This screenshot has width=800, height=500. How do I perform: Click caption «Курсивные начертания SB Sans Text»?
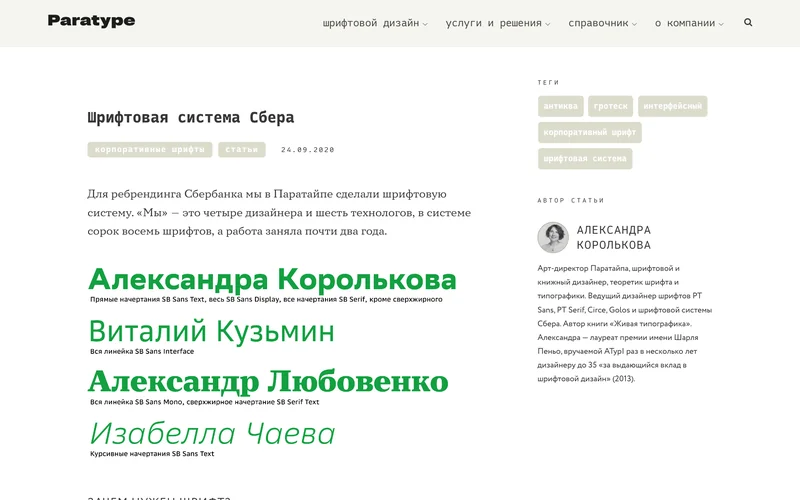tap(152, 454)
